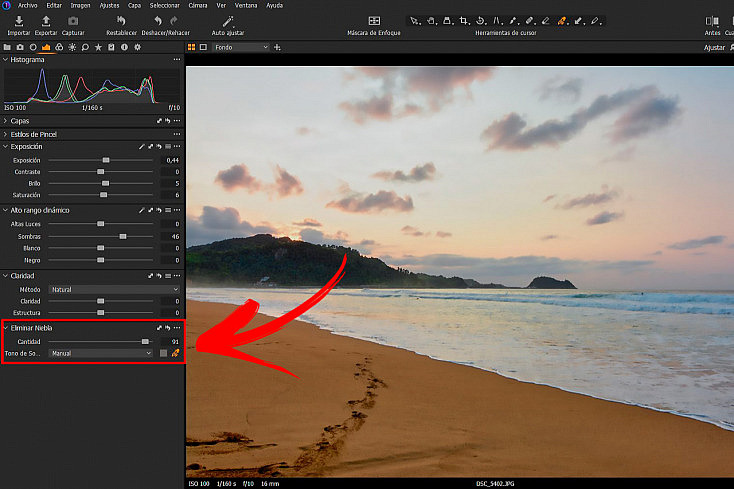The image size is (734, 489).
Task: Click the Exposición value field
Action: point(170,160)
